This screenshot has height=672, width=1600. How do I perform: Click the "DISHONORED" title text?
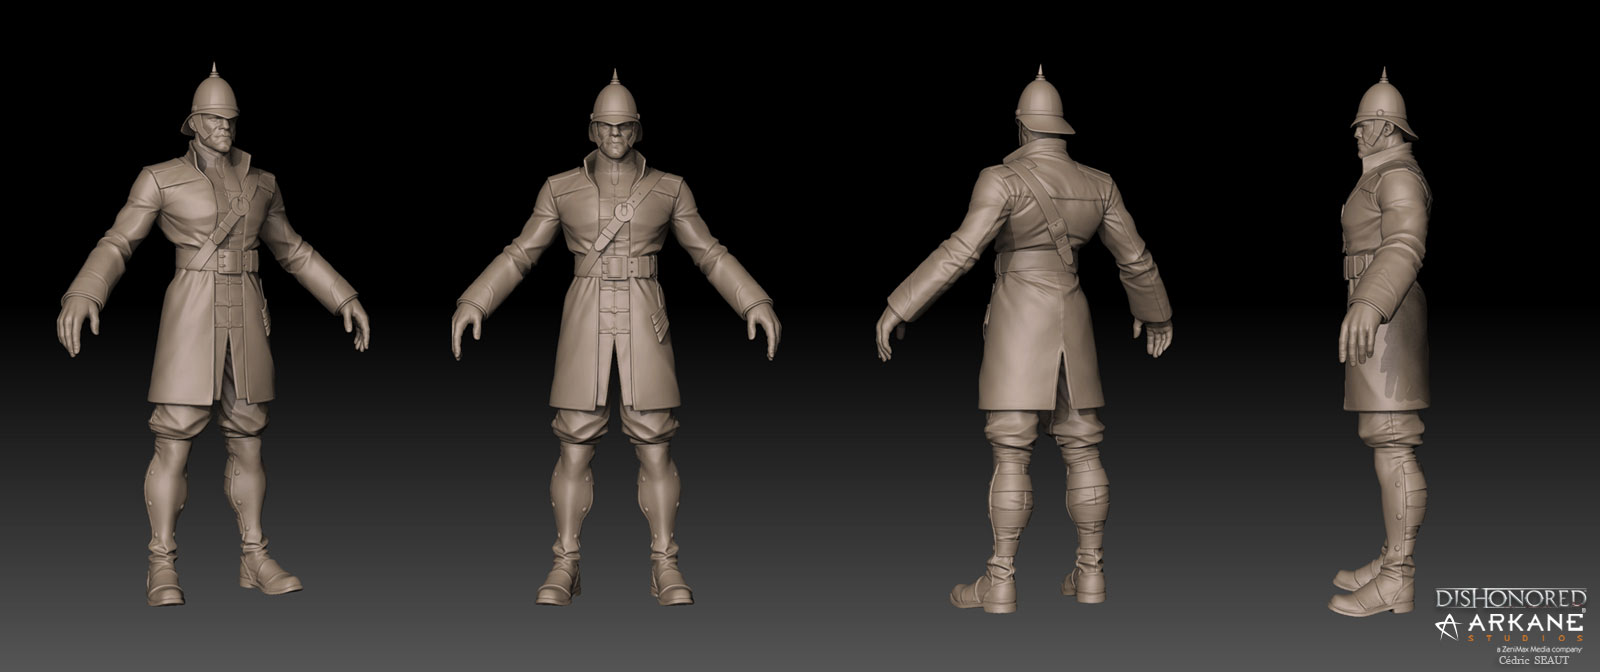(x=1511, y=599)
